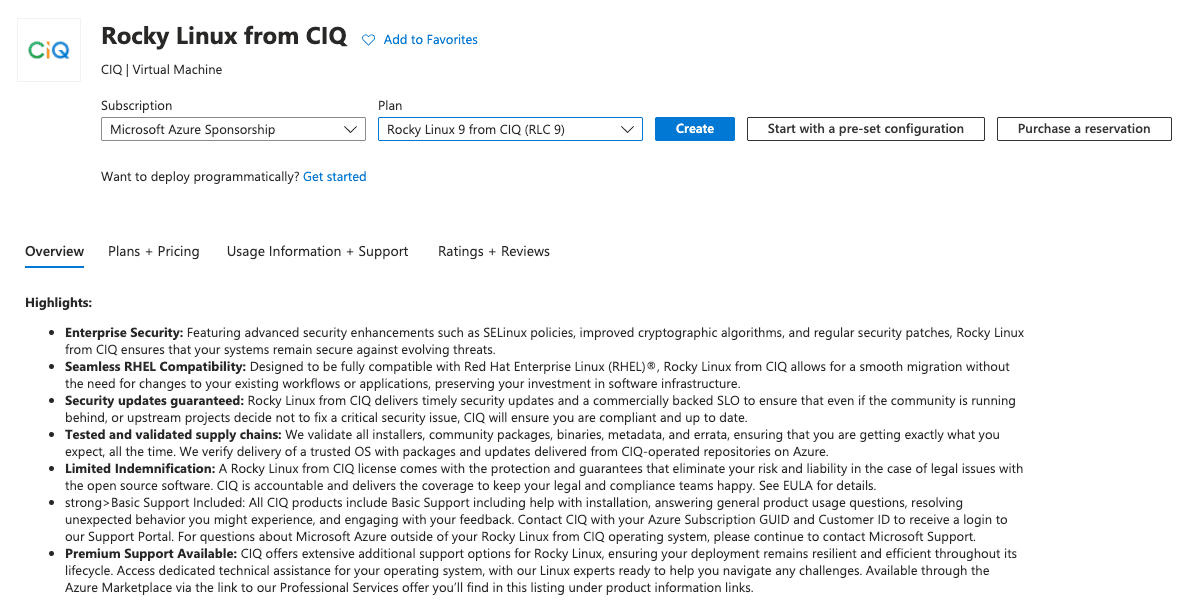Click the CIQ logo thumbnail
Viewport: 1198px width, 607px height.
coord(49,49)
